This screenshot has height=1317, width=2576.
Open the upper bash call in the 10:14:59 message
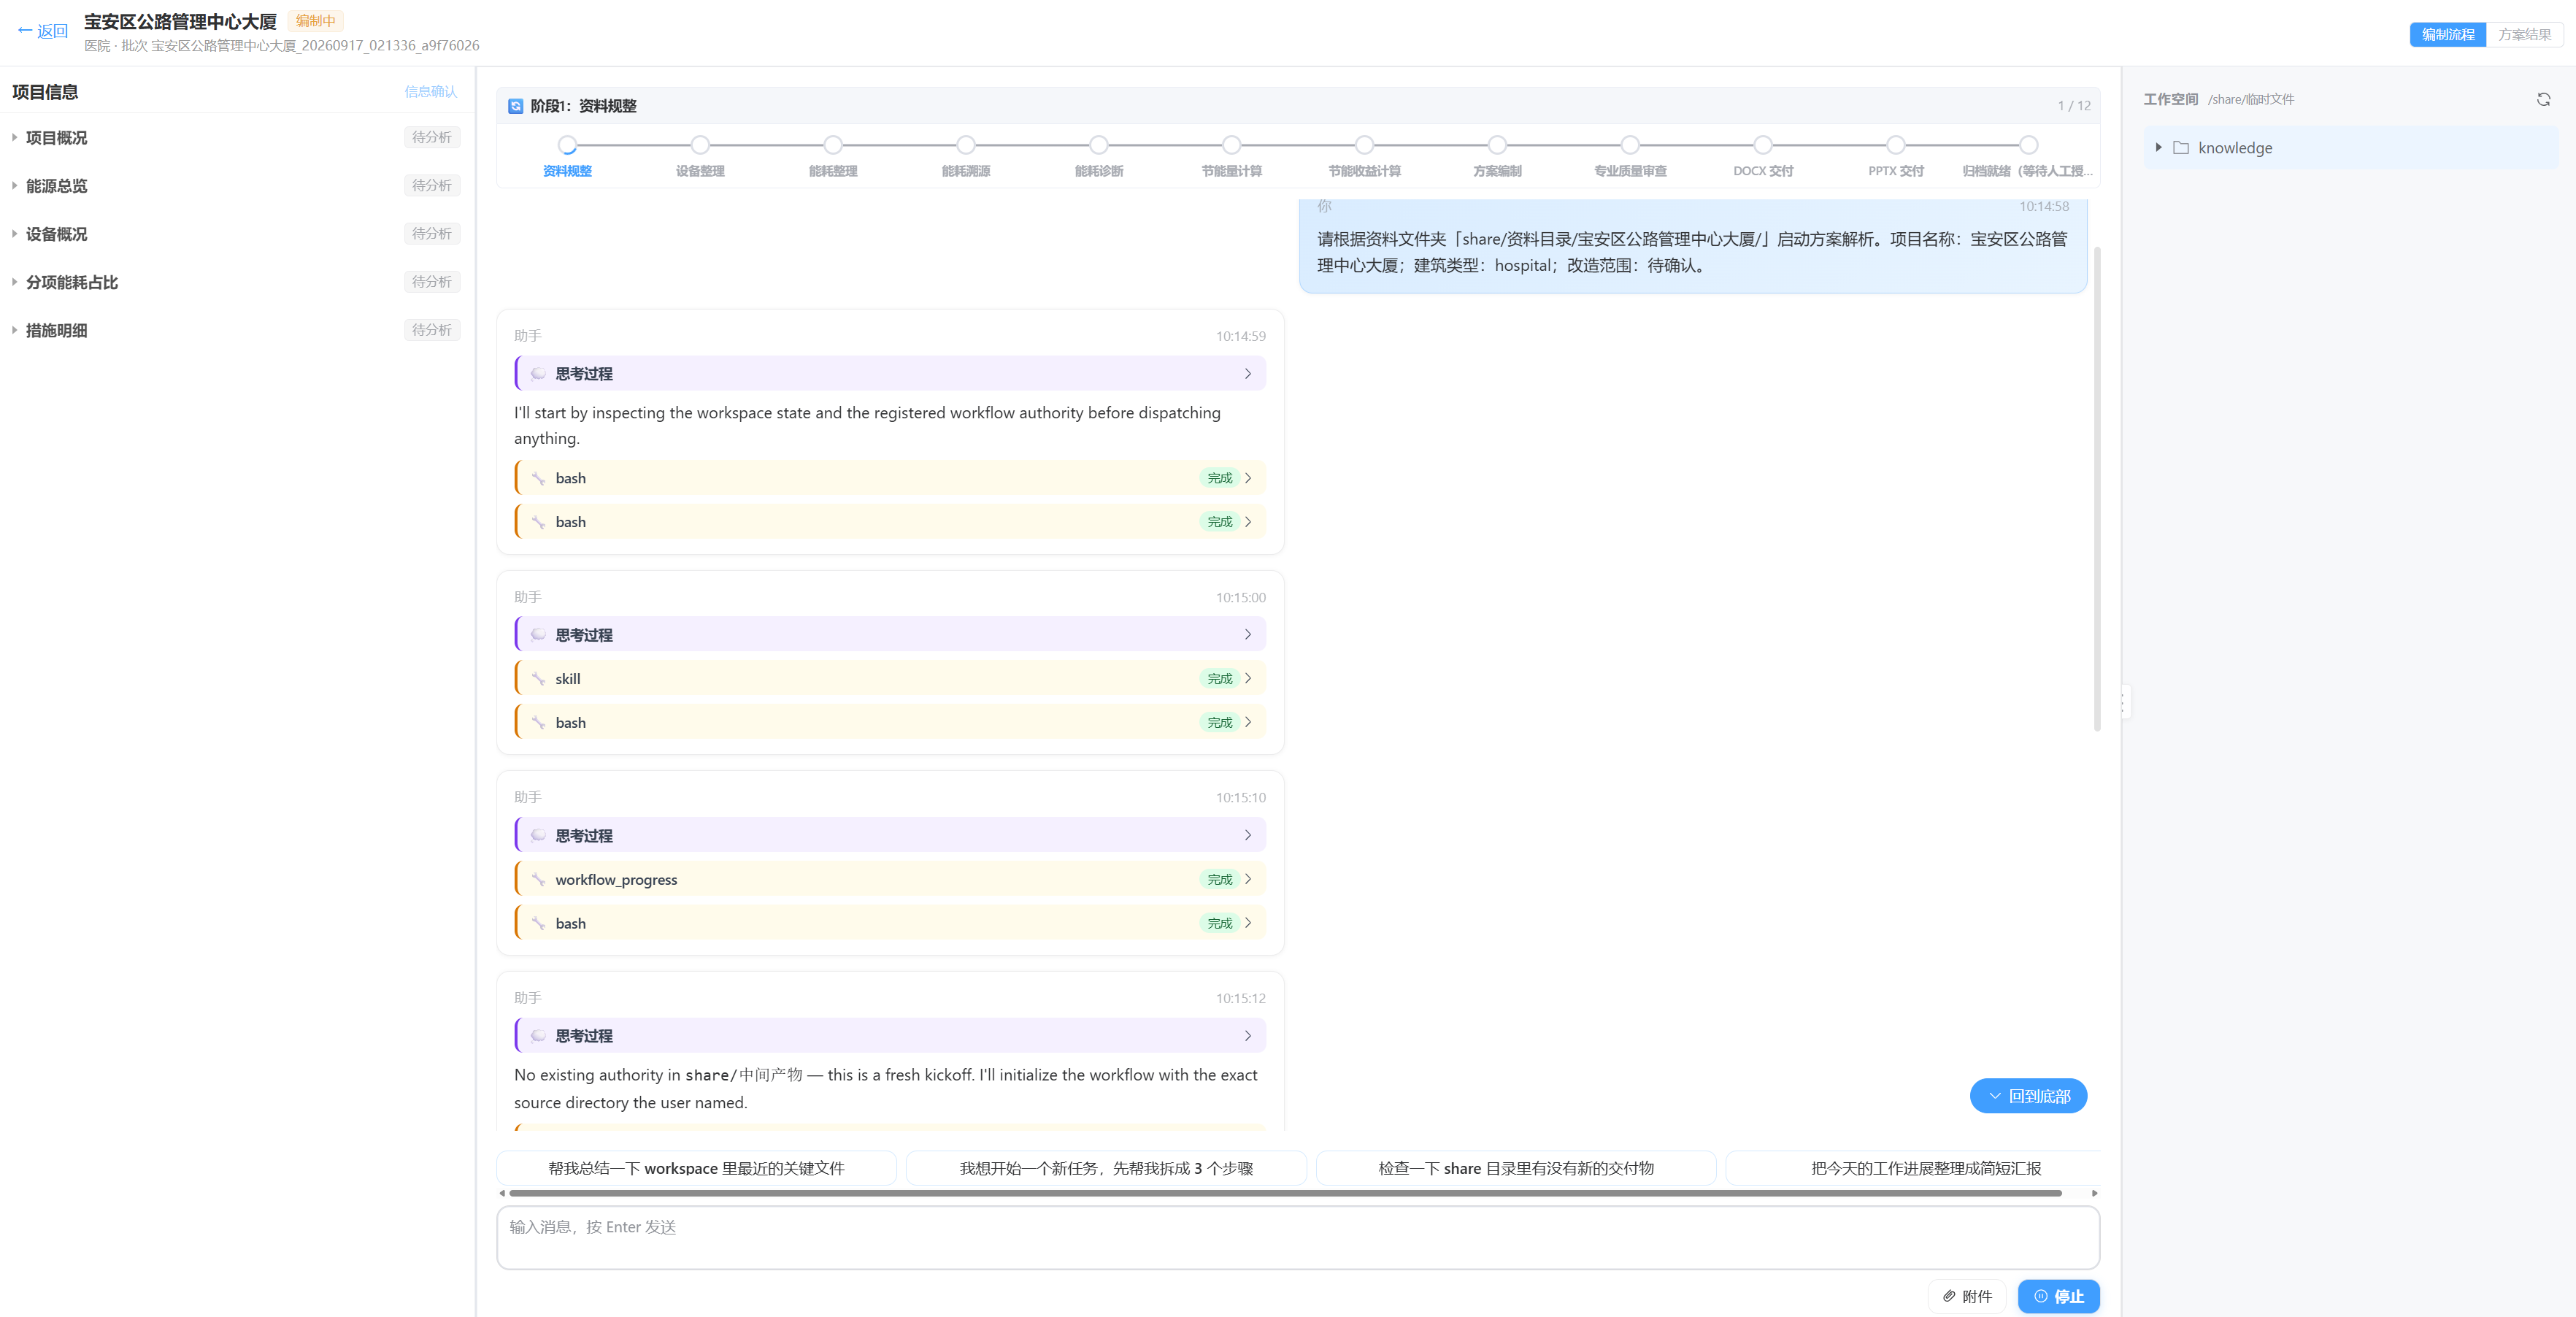(890, 478)
